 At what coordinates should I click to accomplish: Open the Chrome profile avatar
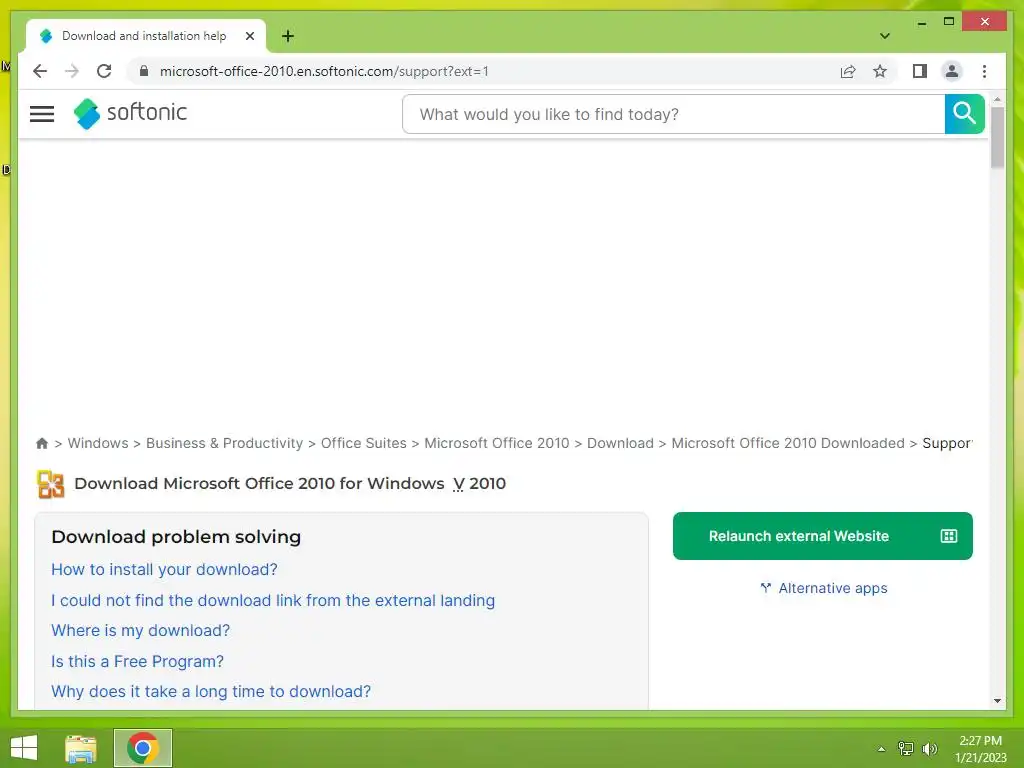[x=952, y=71]
